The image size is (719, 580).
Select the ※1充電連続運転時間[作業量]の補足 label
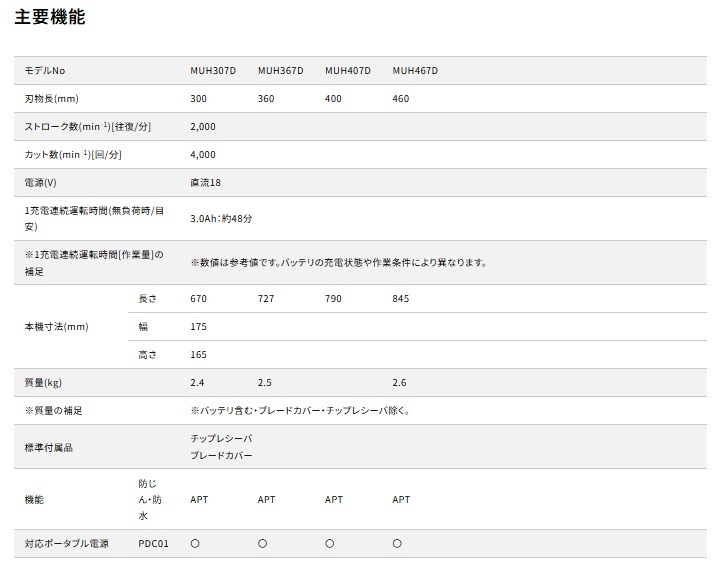tap(94, 263)
